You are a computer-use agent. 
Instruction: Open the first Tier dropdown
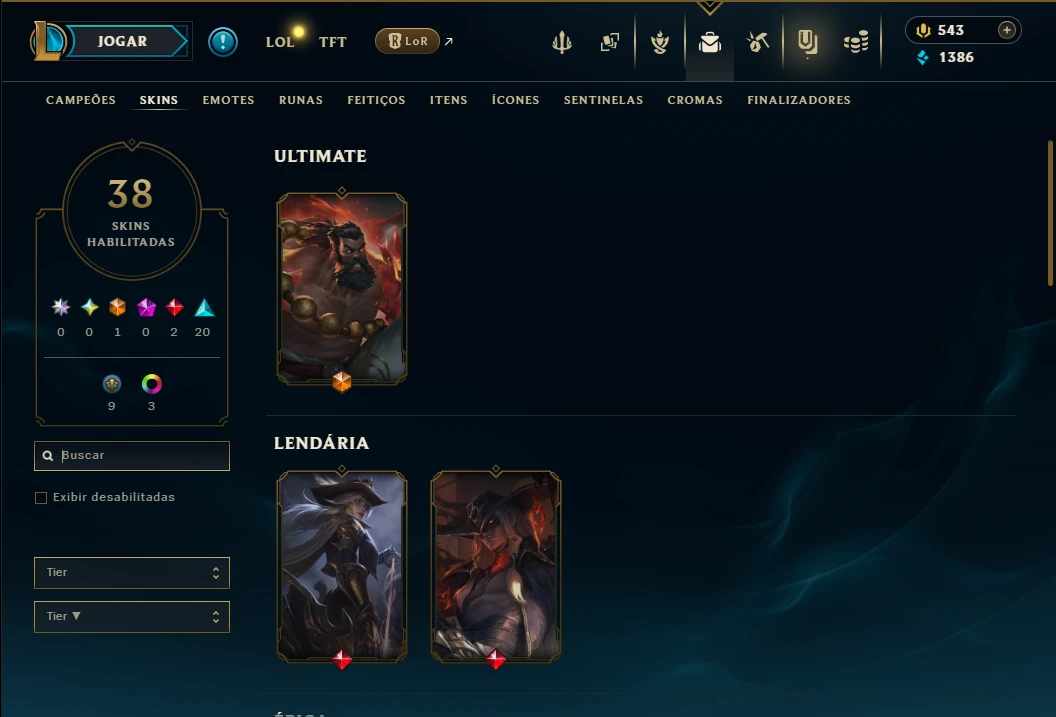132,573
